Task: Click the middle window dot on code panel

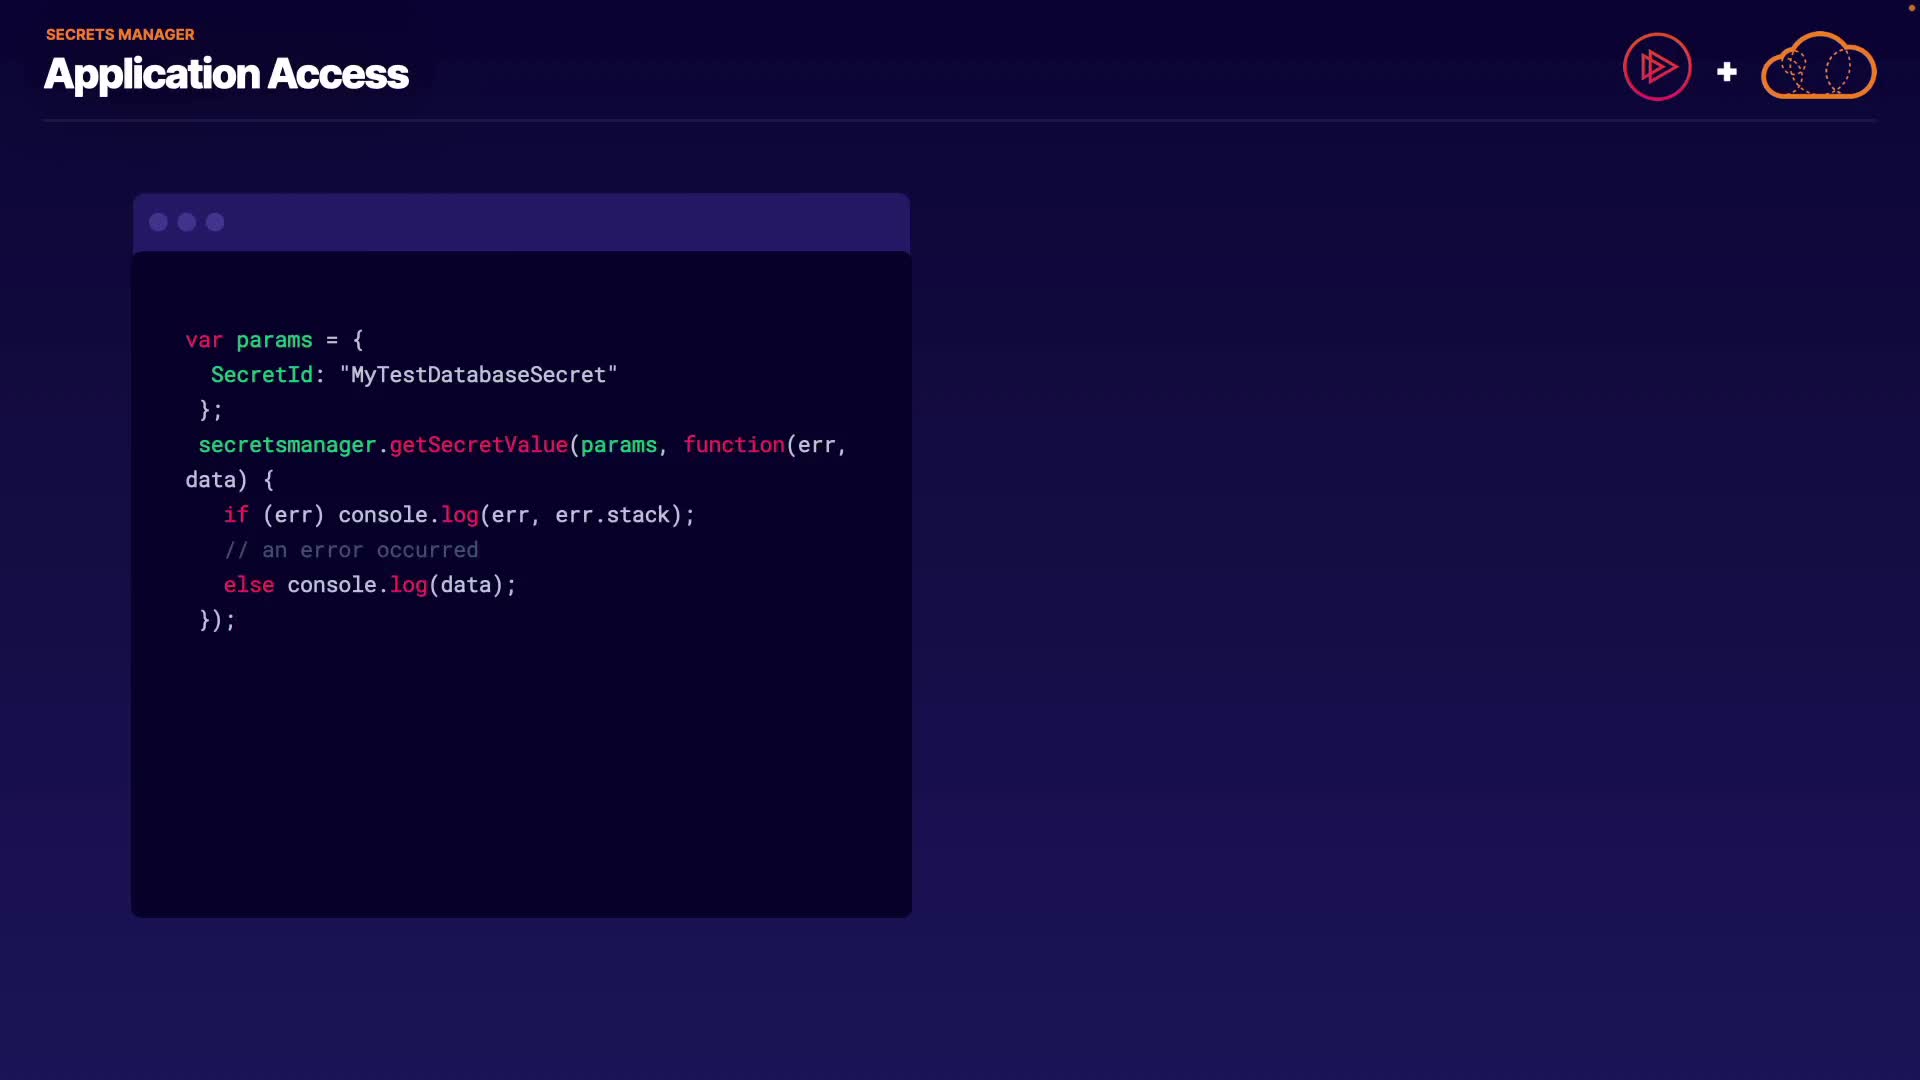Action: click(187, 222)
